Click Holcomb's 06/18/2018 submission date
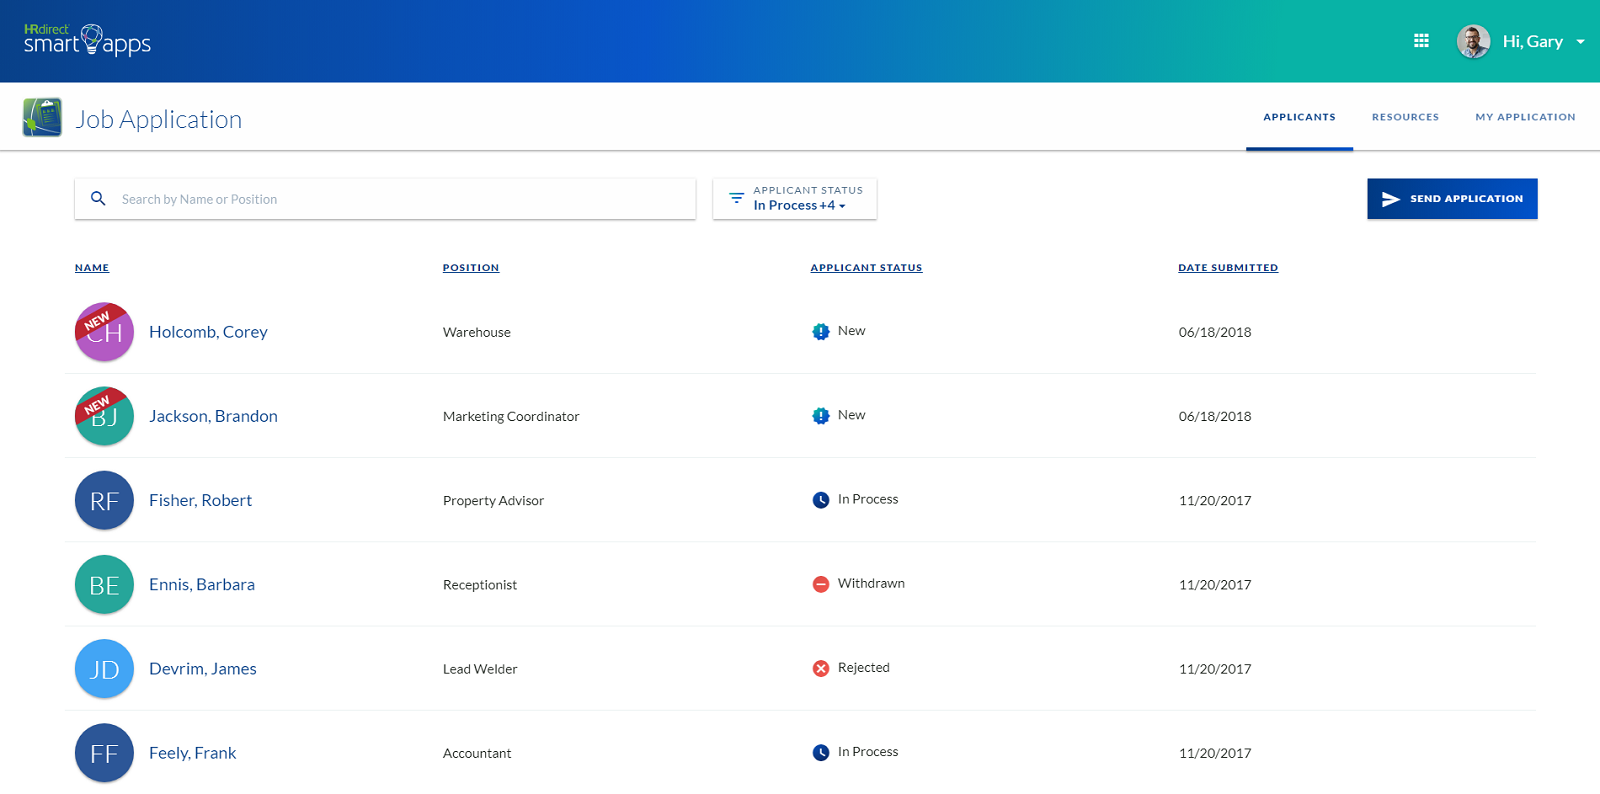This screenshot has width=1600, height=794. tap(1215, 332)
